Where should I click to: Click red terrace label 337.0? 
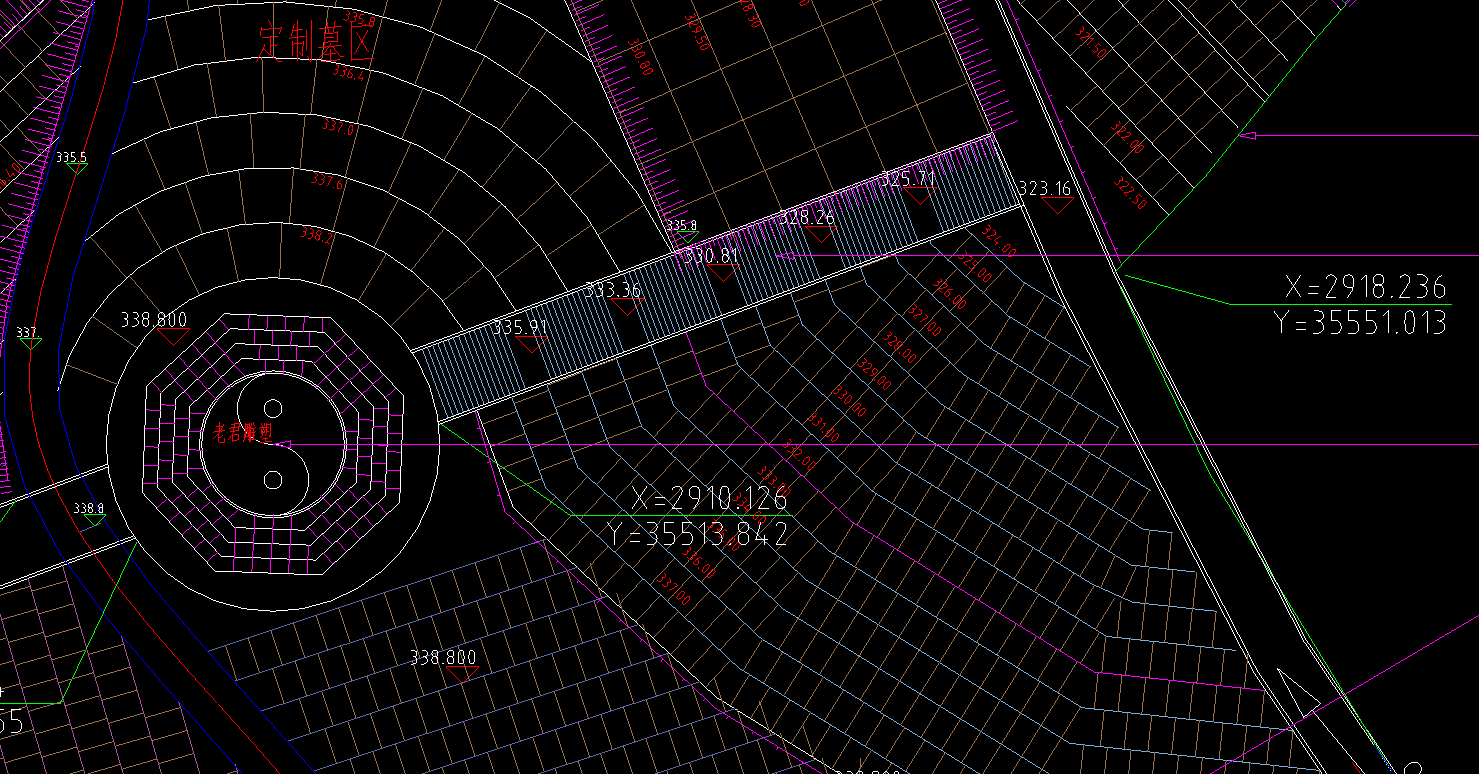338,127
